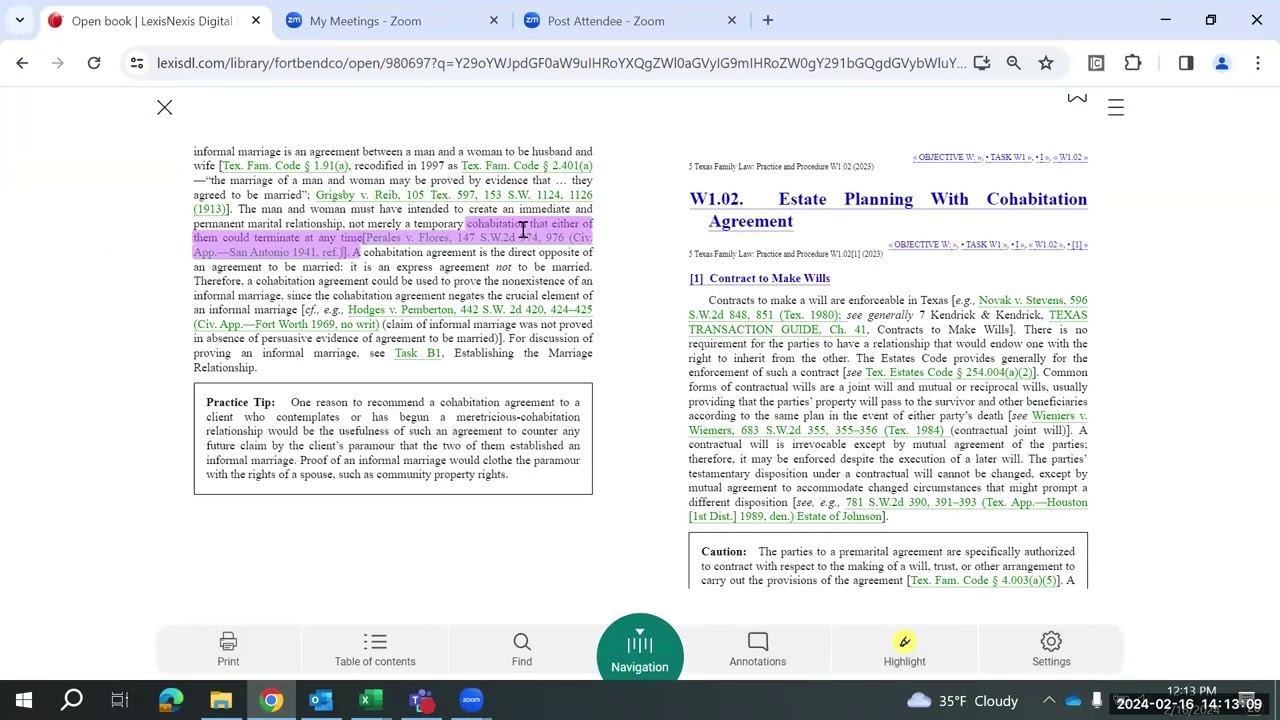Open the Find search tool
Screen dimensions: 1280x720
click(522, 649)
